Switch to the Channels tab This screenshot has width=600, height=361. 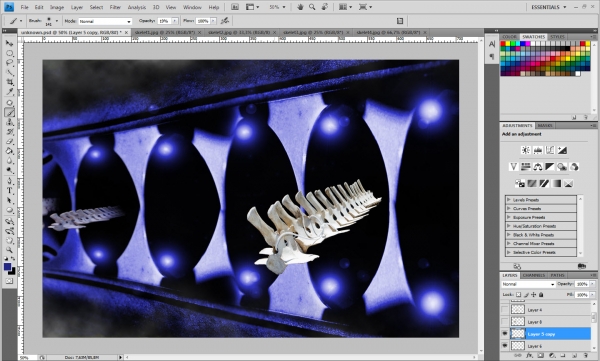tap(533, 275)
